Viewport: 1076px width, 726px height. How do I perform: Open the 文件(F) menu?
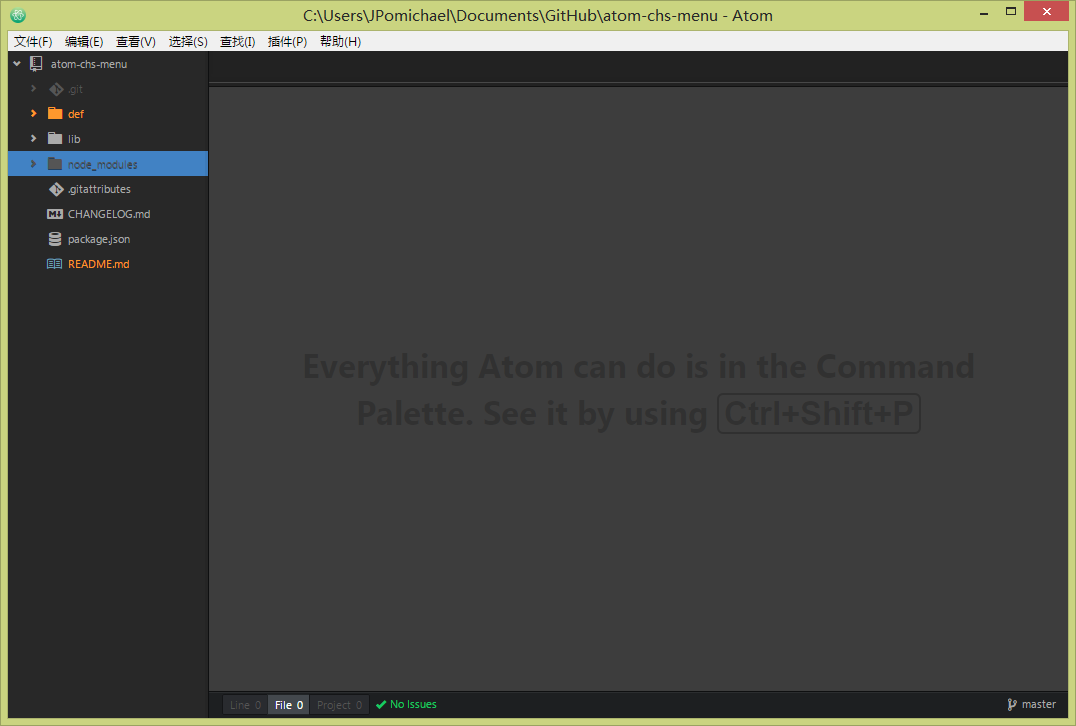coord(33,41)
